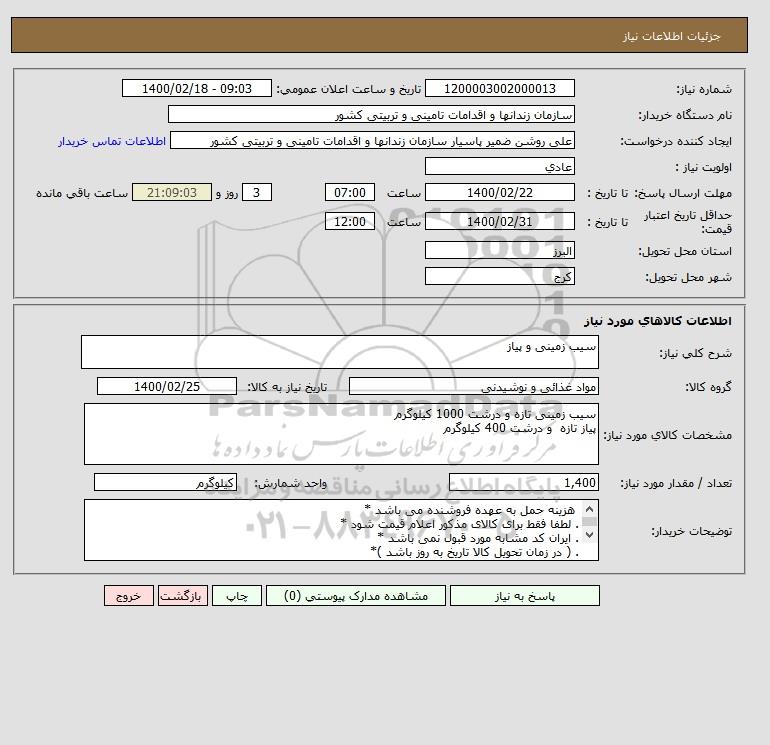Click general description field سیب زمینی و پیاز

[340, 352]
